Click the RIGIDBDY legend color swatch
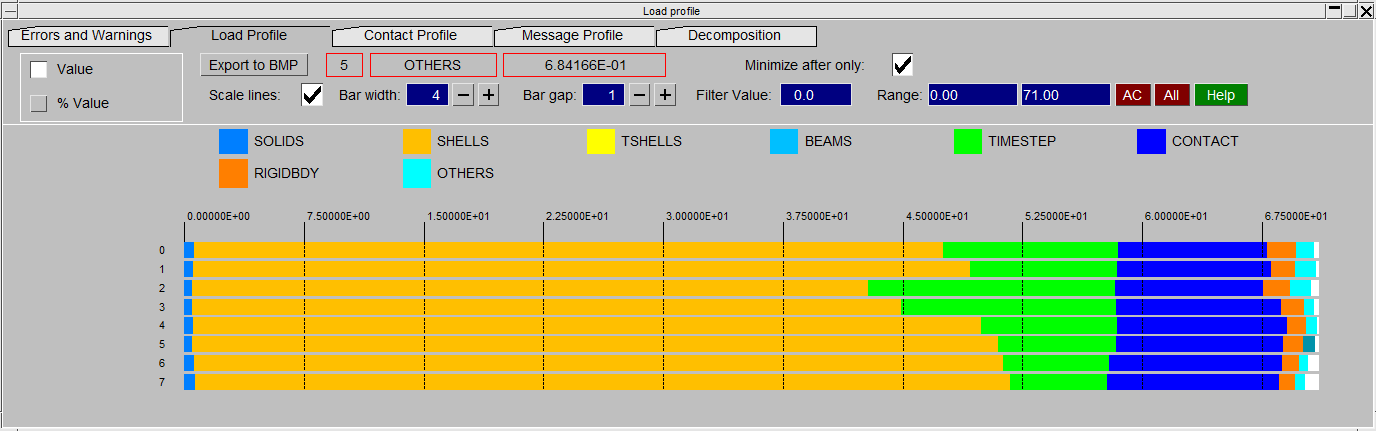 point(233,173)
